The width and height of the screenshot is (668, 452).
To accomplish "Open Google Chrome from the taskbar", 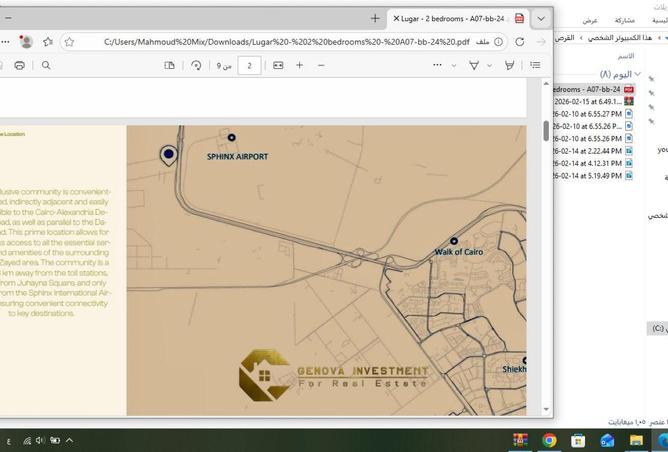I will click(x=549, y=440).
